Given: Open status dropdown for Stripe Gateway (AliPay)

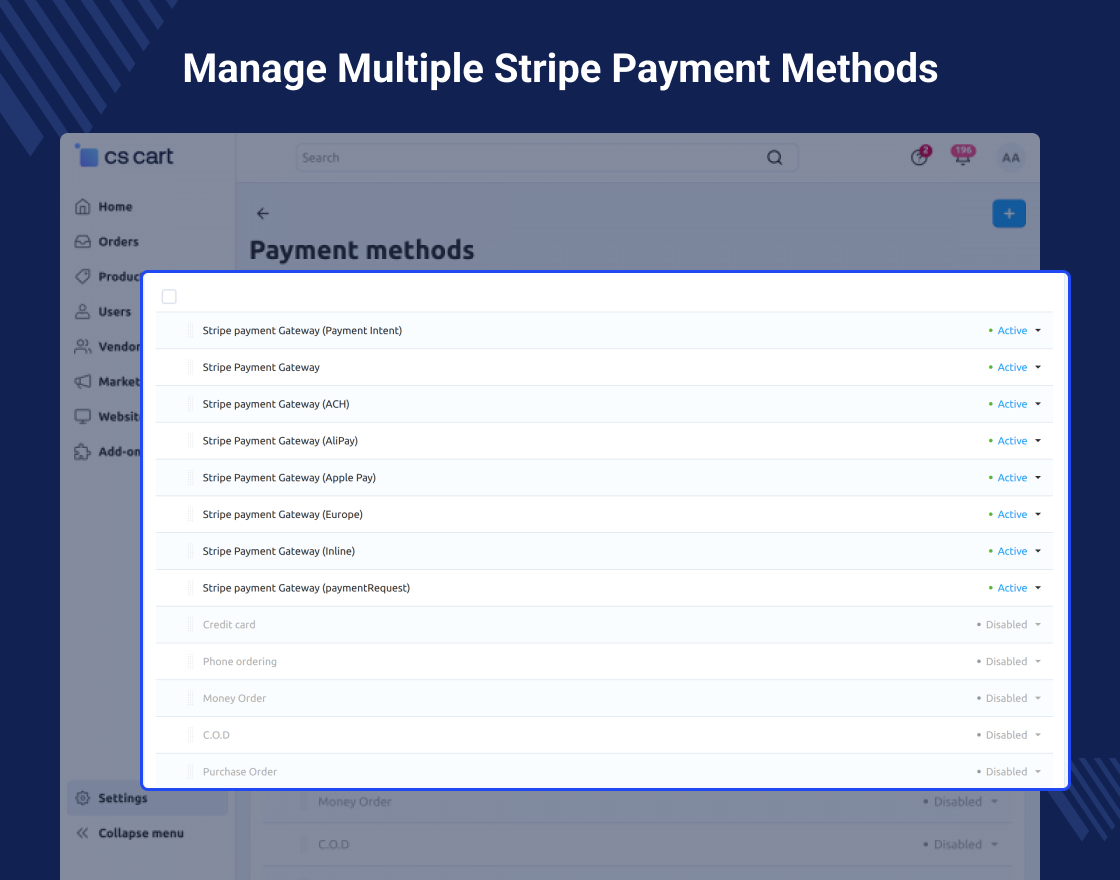Looking at the screenshot, I should tap(1014, 441).
